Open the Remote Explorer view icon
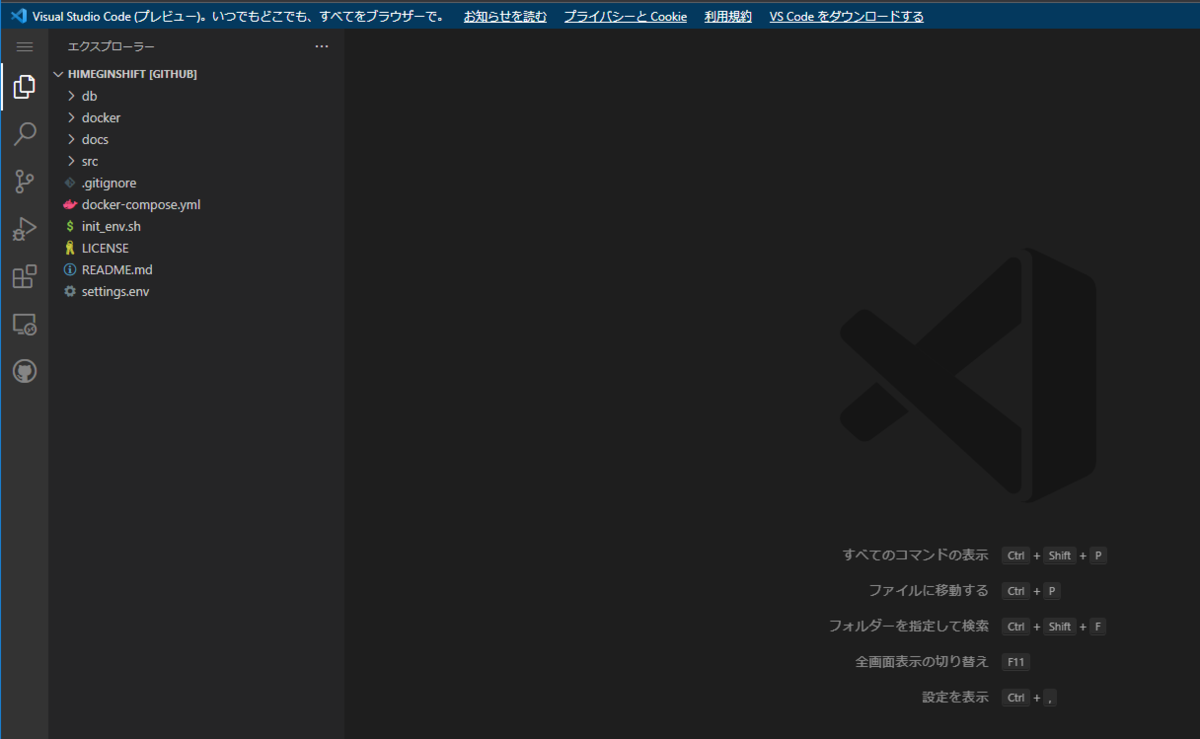The image size is (1200, 739). (x=25, y=325)
